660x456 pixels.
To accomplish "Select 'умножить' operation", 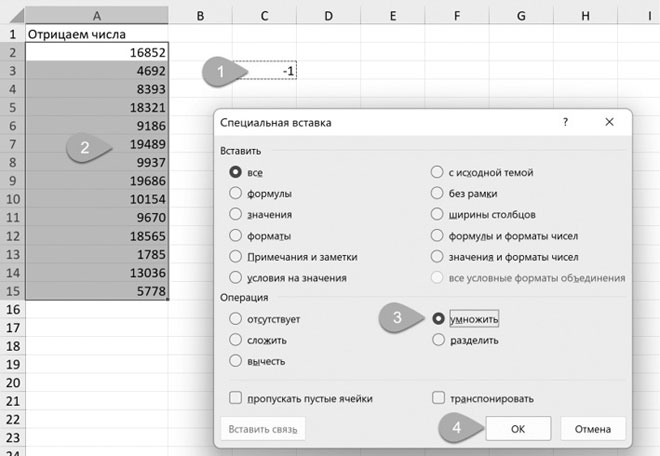I will click(438, 319).
